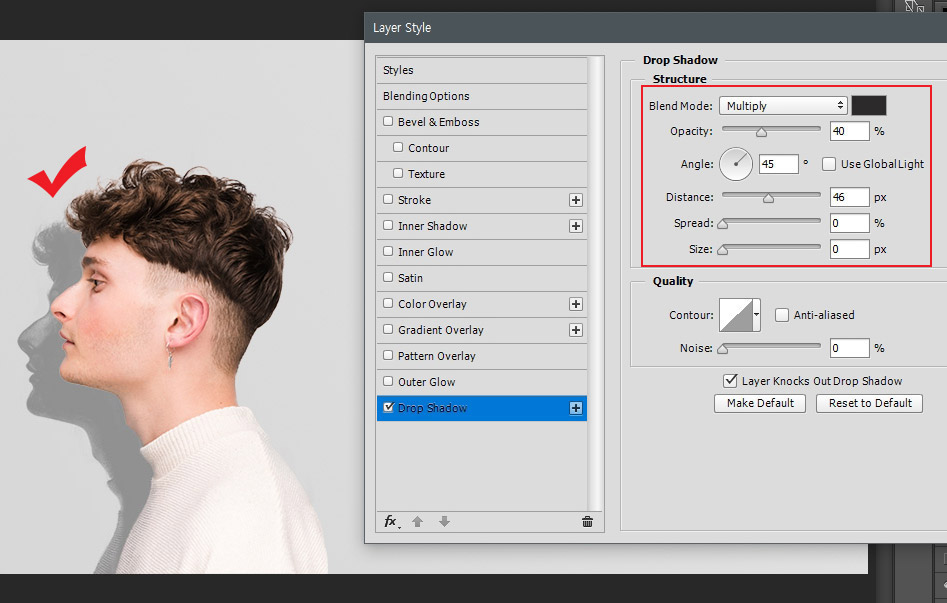Enable the Satin checkbox
This screenshot has height=603, width=947.
click(x=388, y=277)
